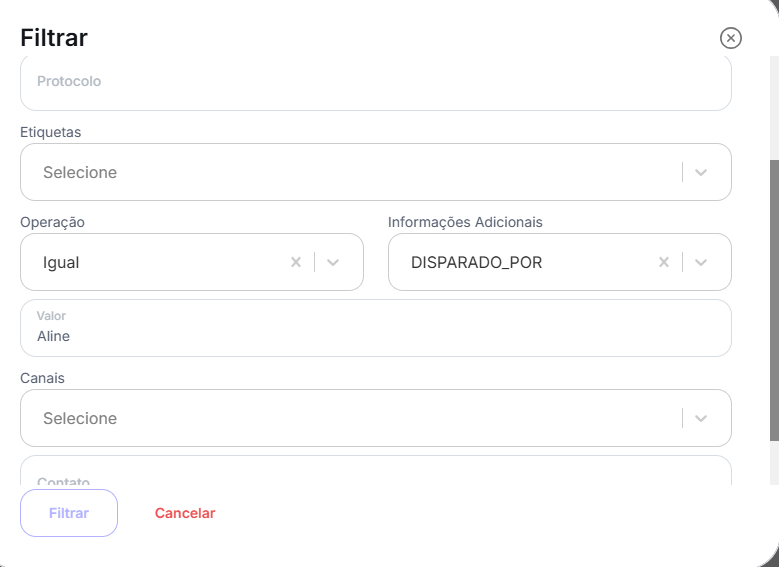Click into the Protocolo input field
The image size is (779, 567).
tap(375, 82)
